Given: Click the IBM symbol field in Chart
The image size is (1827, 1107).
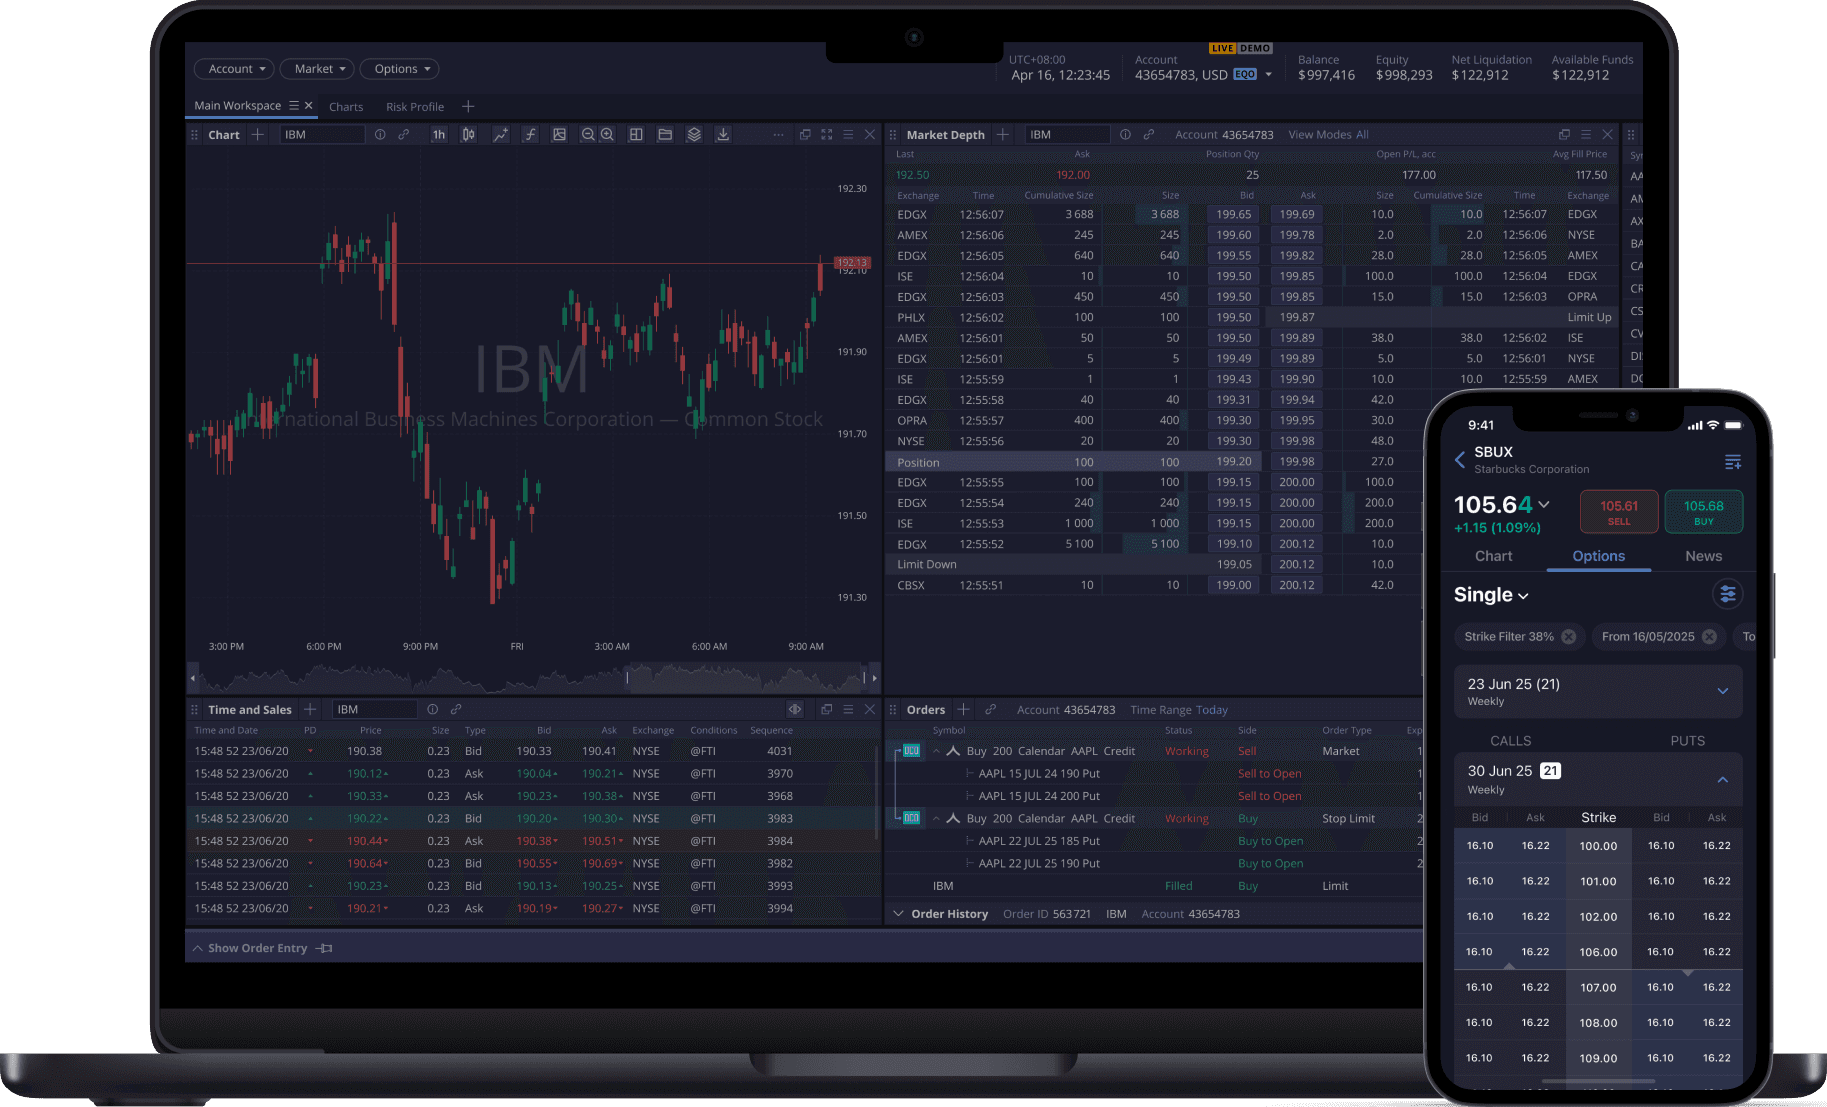Looking at the screenshot, I should coord(322,134).
